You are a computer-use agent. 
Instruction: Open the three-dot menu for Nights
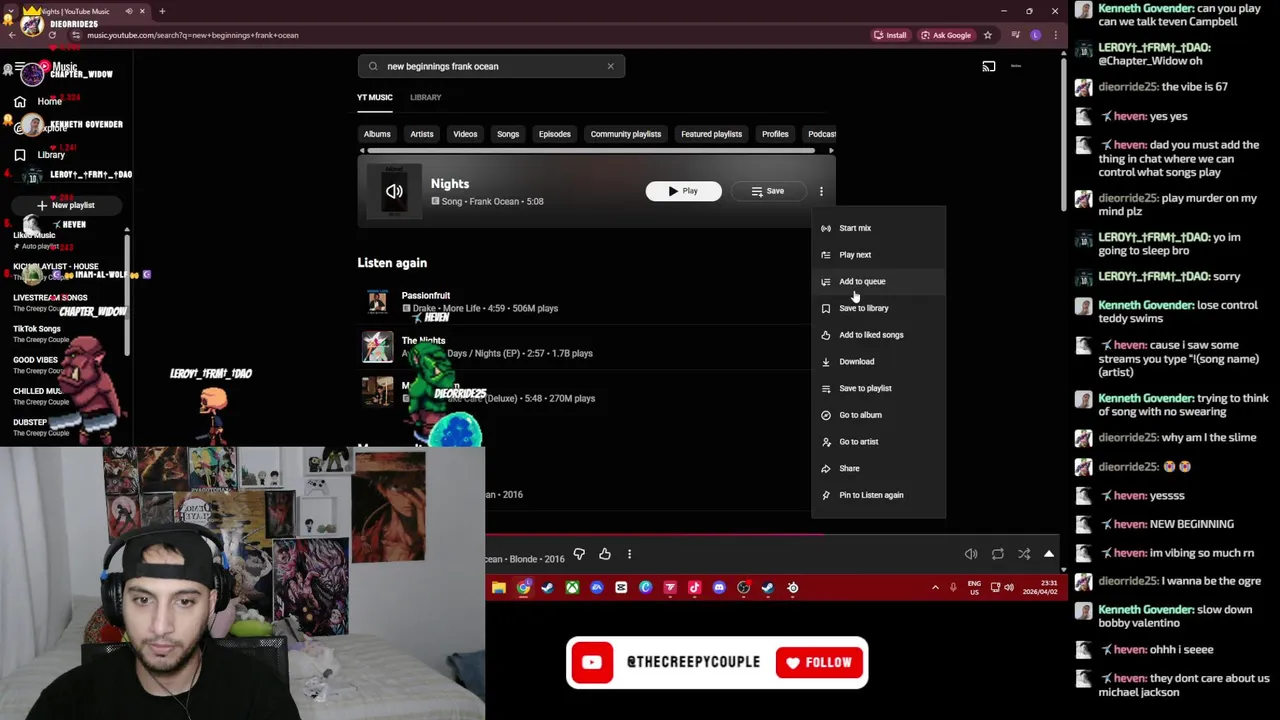click(x=821, y=191)
